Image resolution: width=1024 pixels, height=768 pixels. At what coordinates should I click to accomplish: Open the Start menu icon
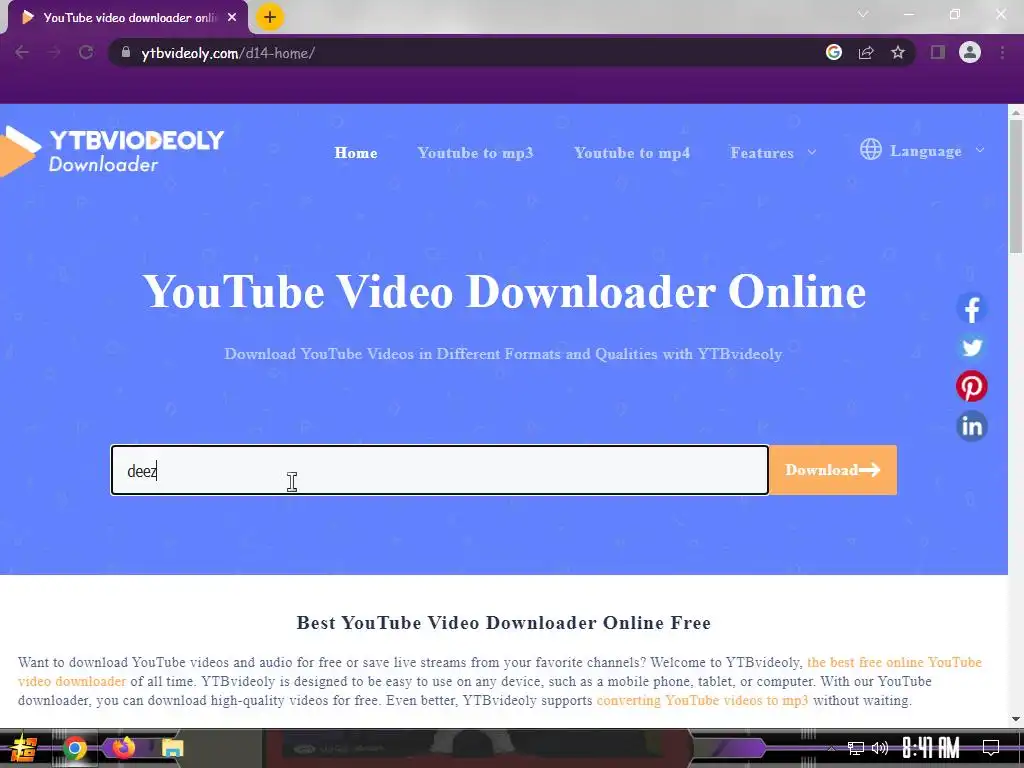[22, 748]
